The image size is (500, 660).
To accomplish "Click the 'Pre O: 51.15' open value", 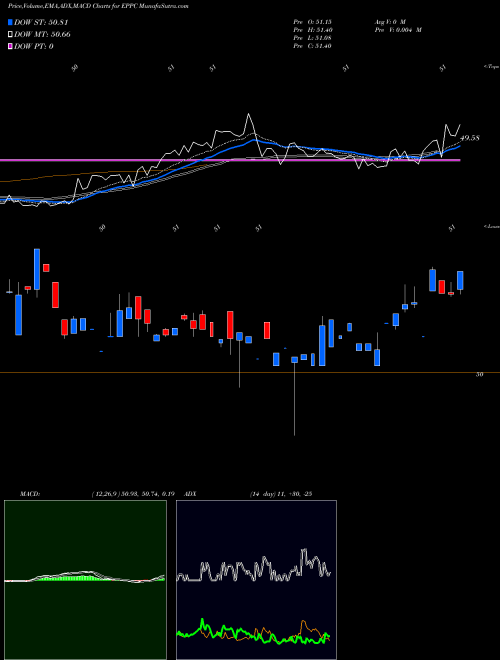I will coord(313,22).
